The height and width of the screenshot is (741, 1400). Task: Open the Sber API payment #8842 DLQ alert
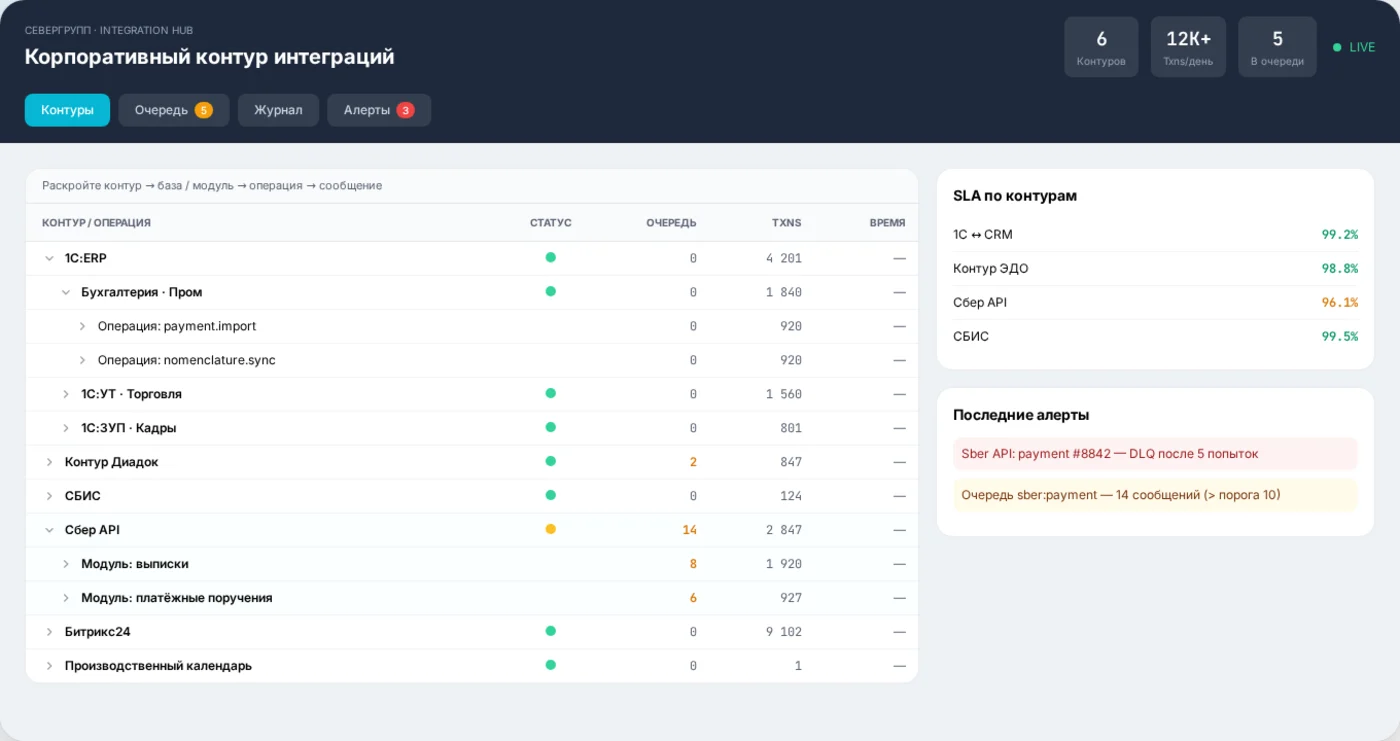[1155, 454]
